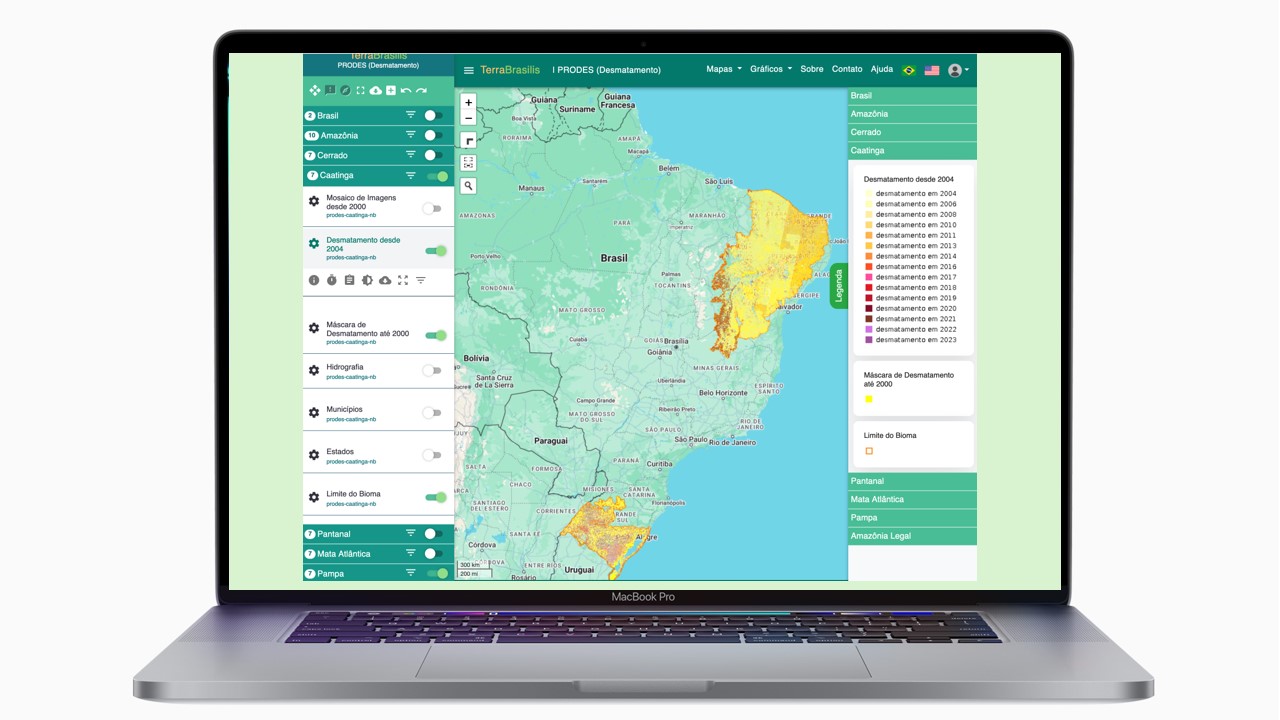Click the info icon under Desmatamento desde 2004
This screenshot has height=720, width=1280.
(x=314, y=281)
